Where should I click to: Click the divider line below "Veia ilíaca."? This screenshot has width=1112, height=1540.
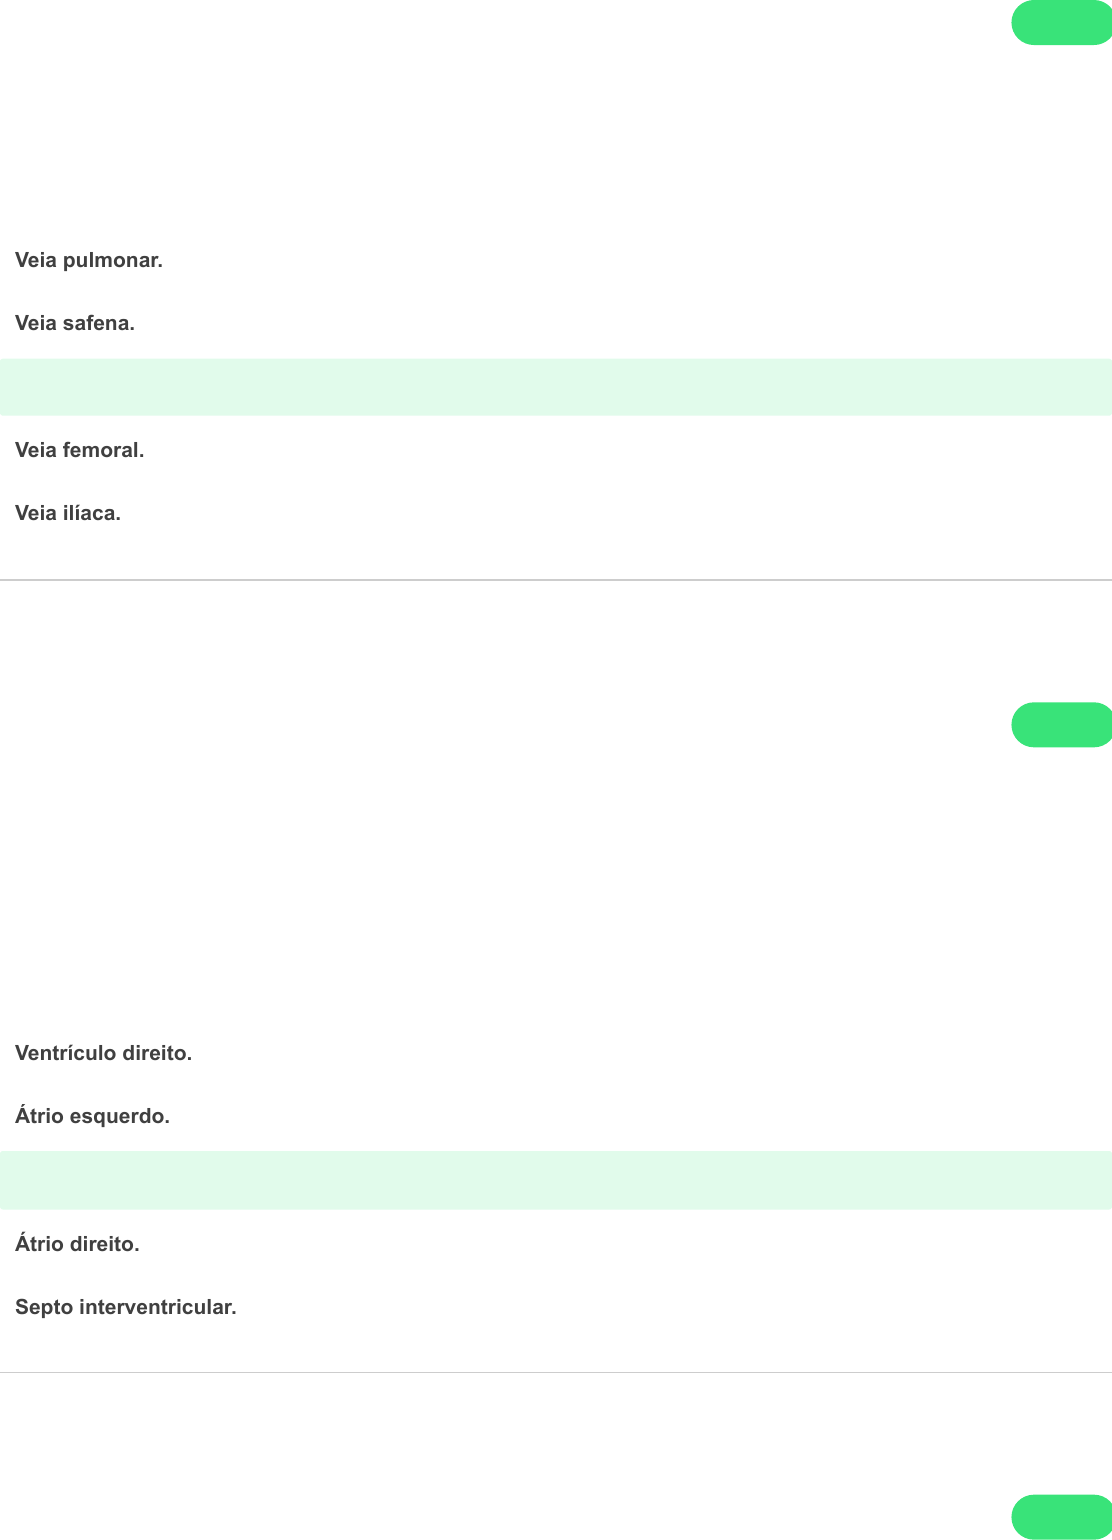pyautogui.click(x=555, y=580)
